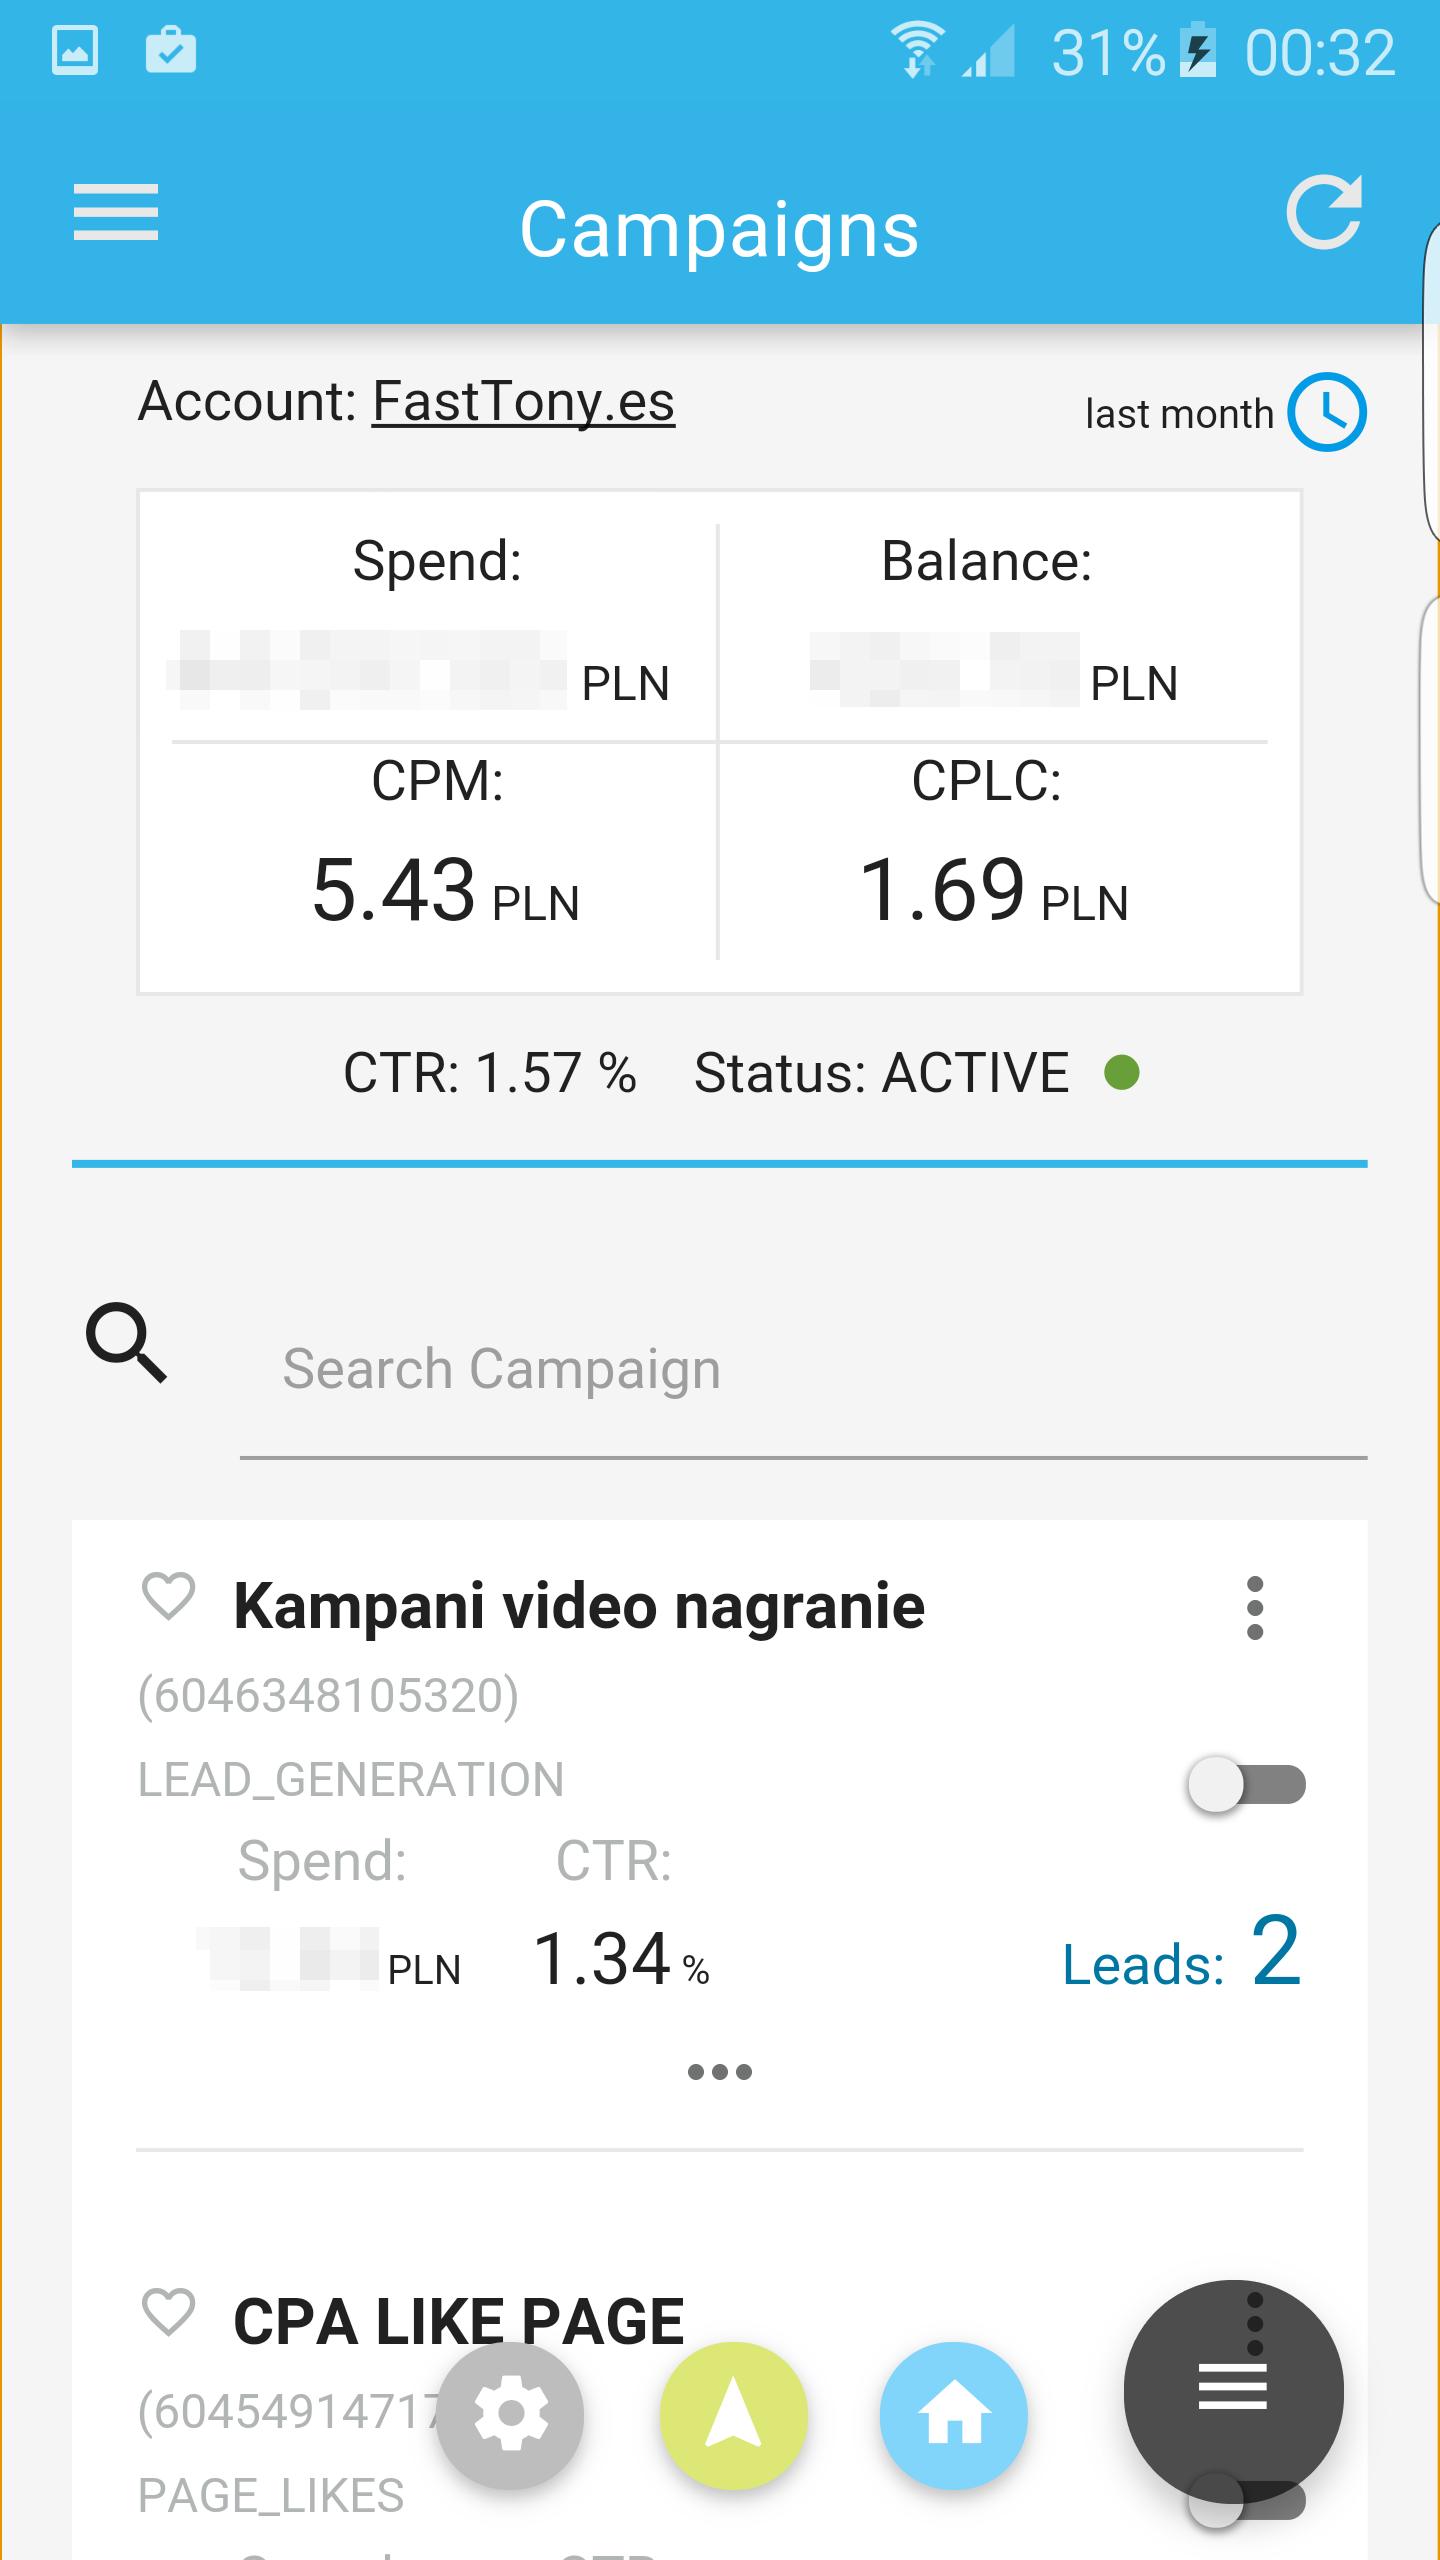
Task: Expand more details under Kampani video nagranie
Action: (720, 2072)
